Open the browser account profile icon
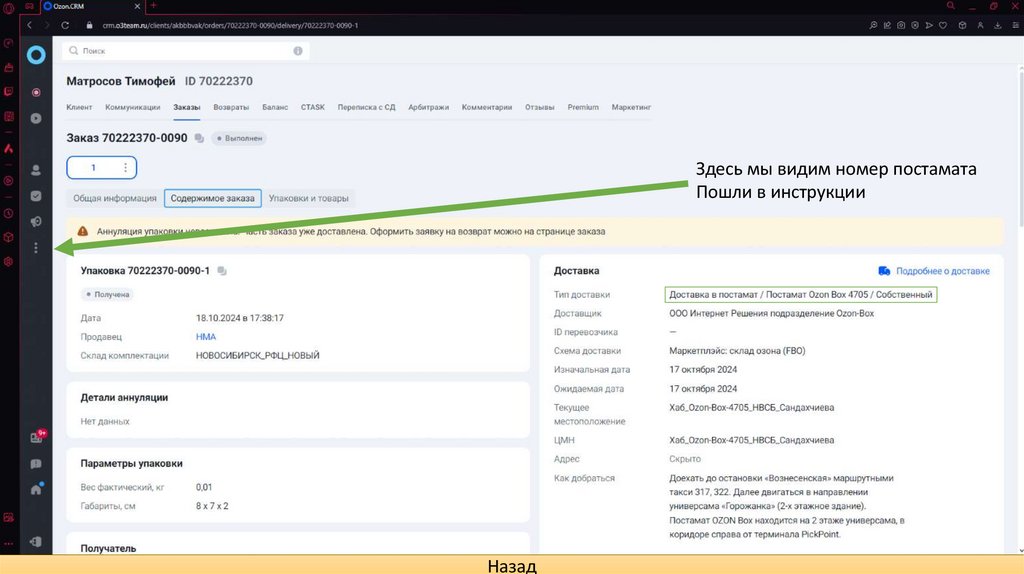The image size is (1024, 574). pyautogui.click(x=980, y=25)
